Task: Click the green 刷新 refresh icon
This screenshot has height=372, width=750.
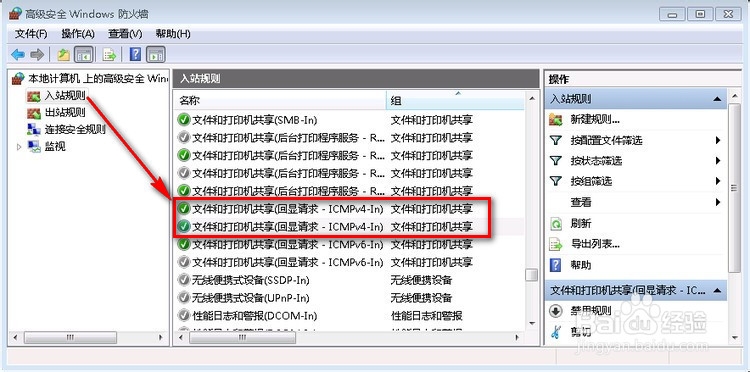Action: pos(555,223)
